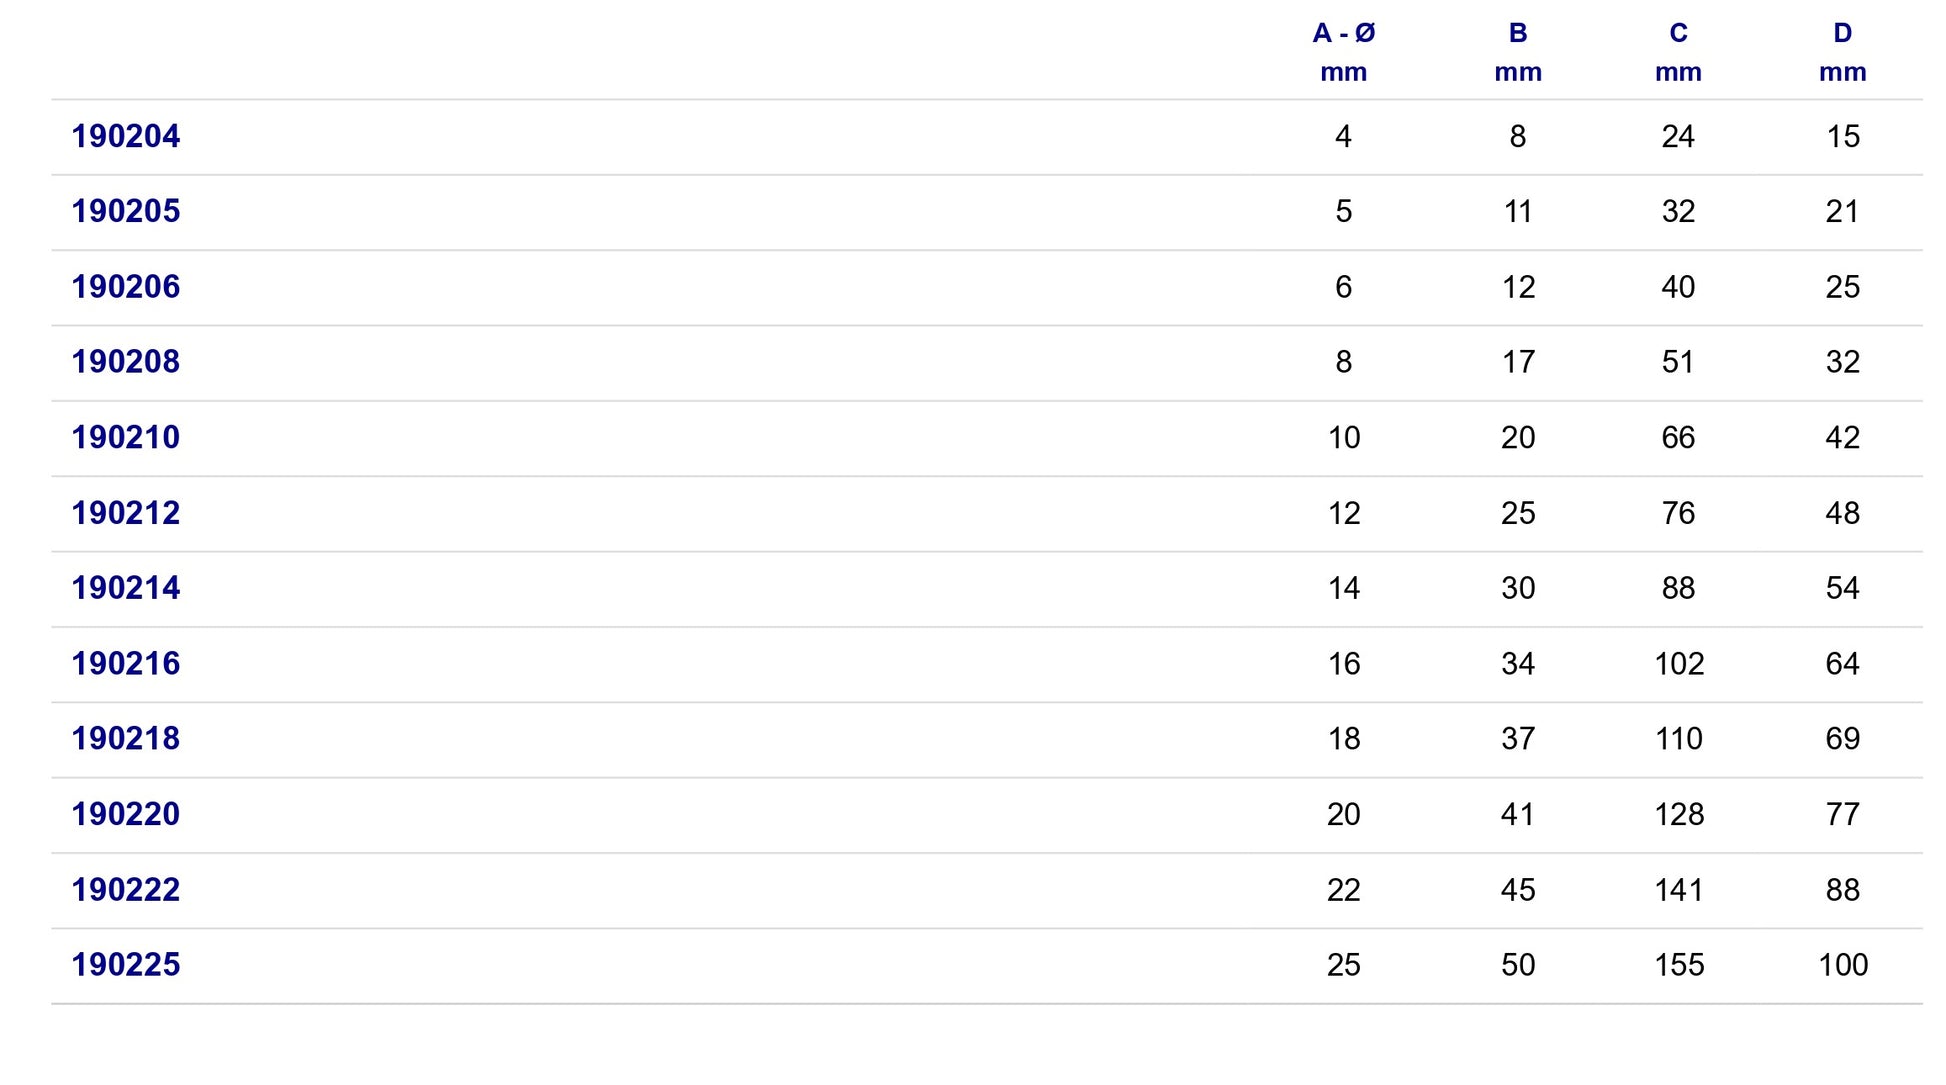Select the B value 41 cell
The height and width of the screenshot is (1085, 1946).
[x=1518, y=814]
